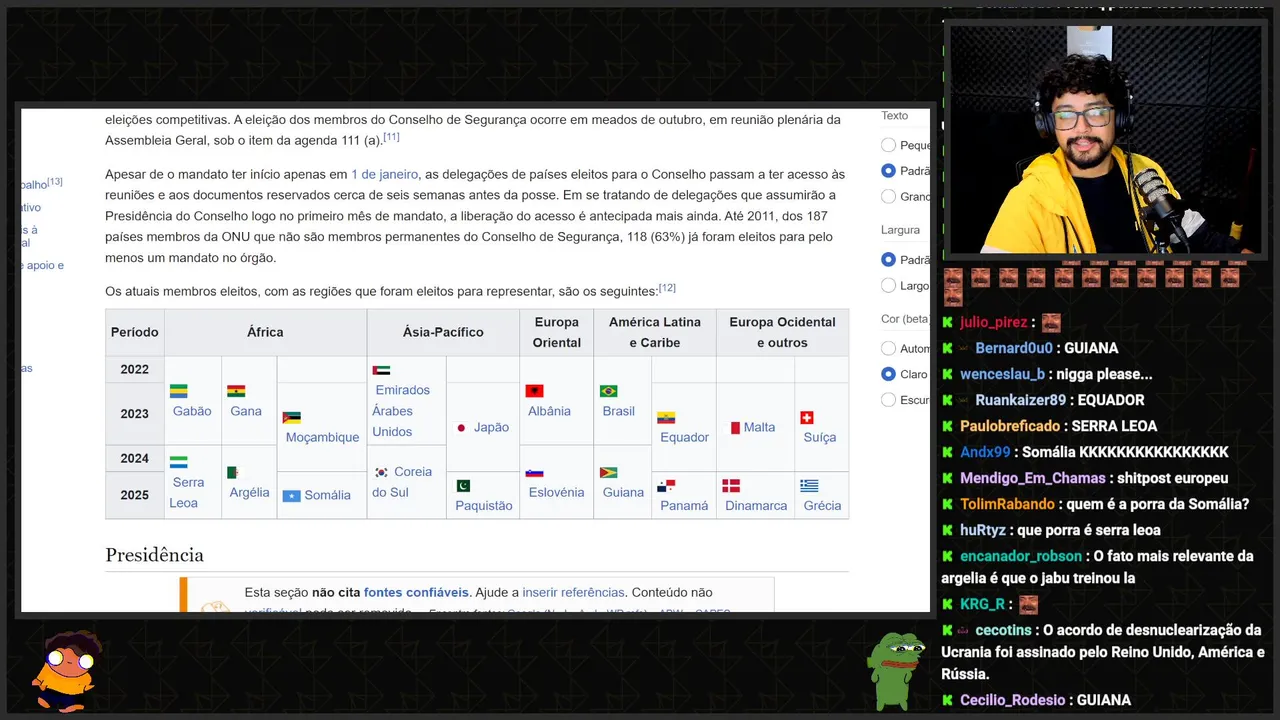
Task: Open the Albânia article link
Action: [x=549, y=411]
